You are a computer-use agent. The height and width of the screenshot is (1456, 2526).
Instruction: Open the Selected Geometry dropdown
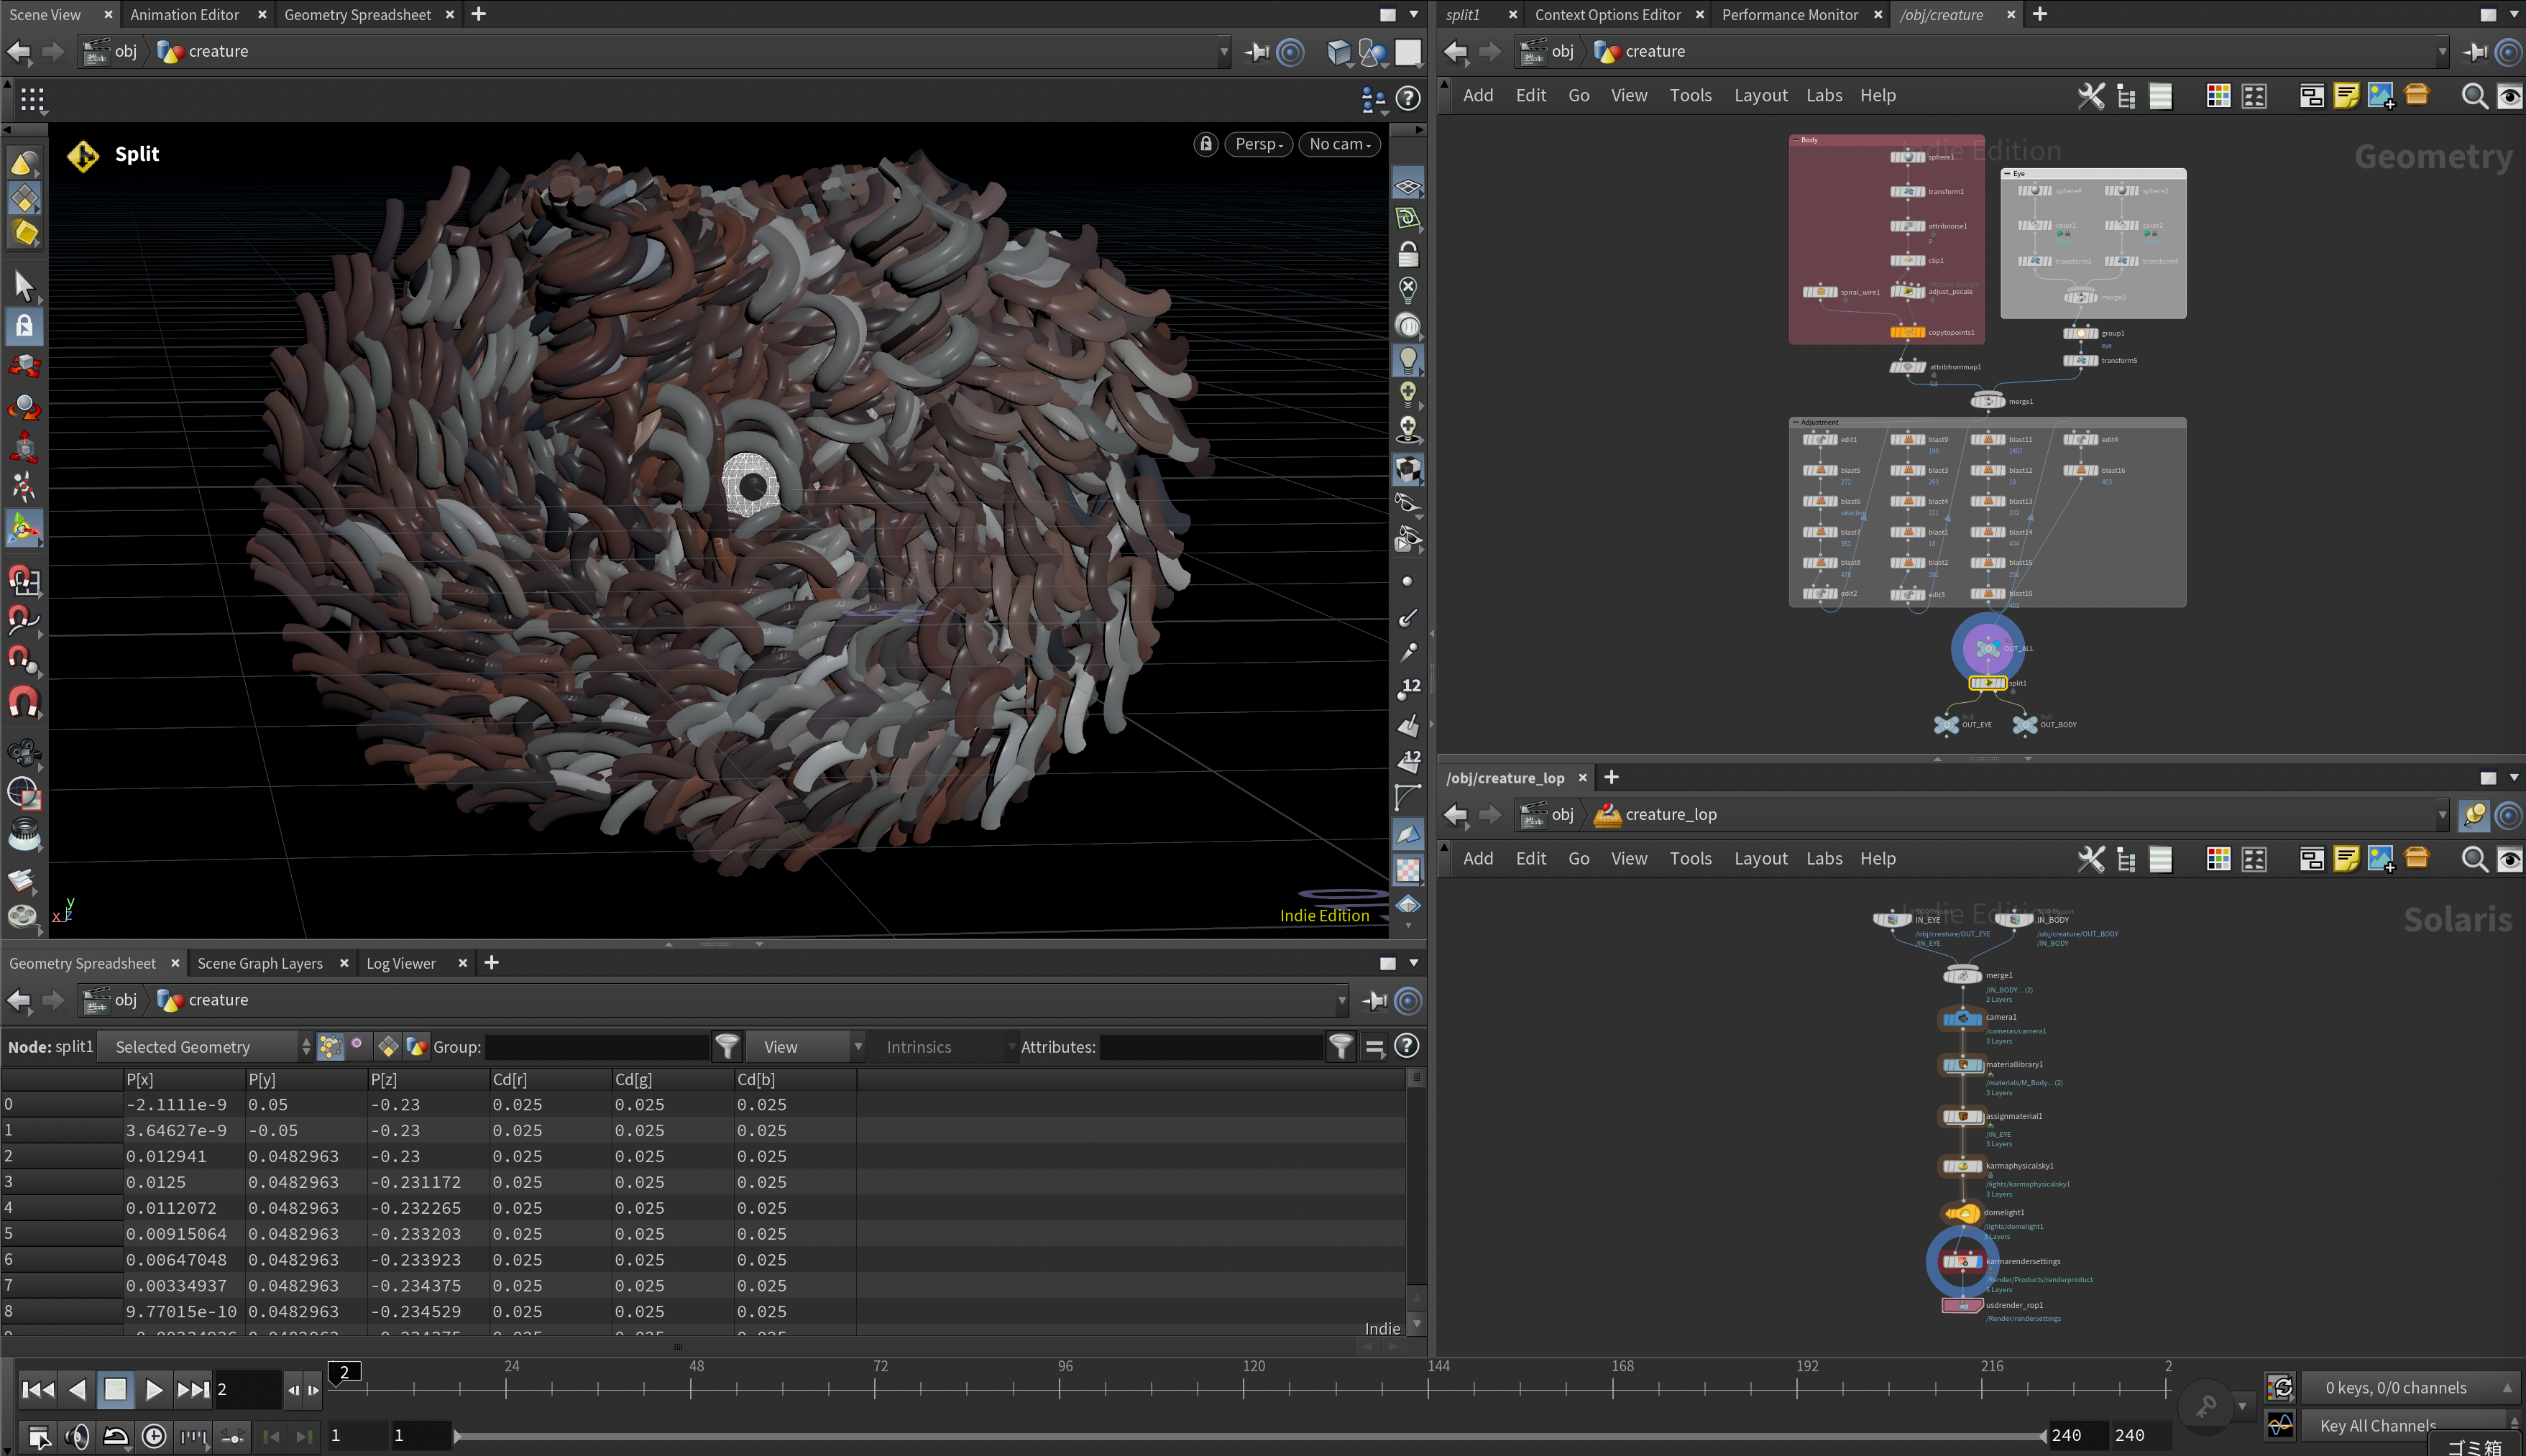[208, 1047]
